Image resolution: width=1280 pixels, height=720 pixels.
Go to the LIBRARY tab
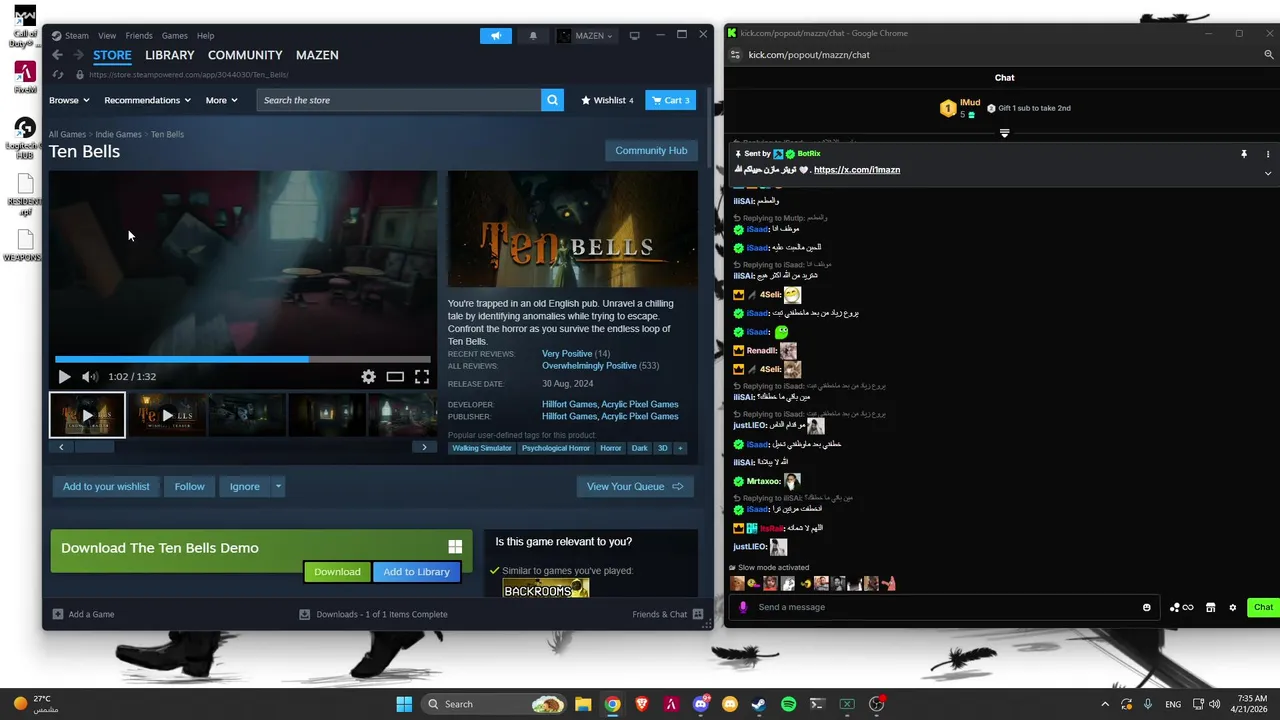(x=169, y=55)
